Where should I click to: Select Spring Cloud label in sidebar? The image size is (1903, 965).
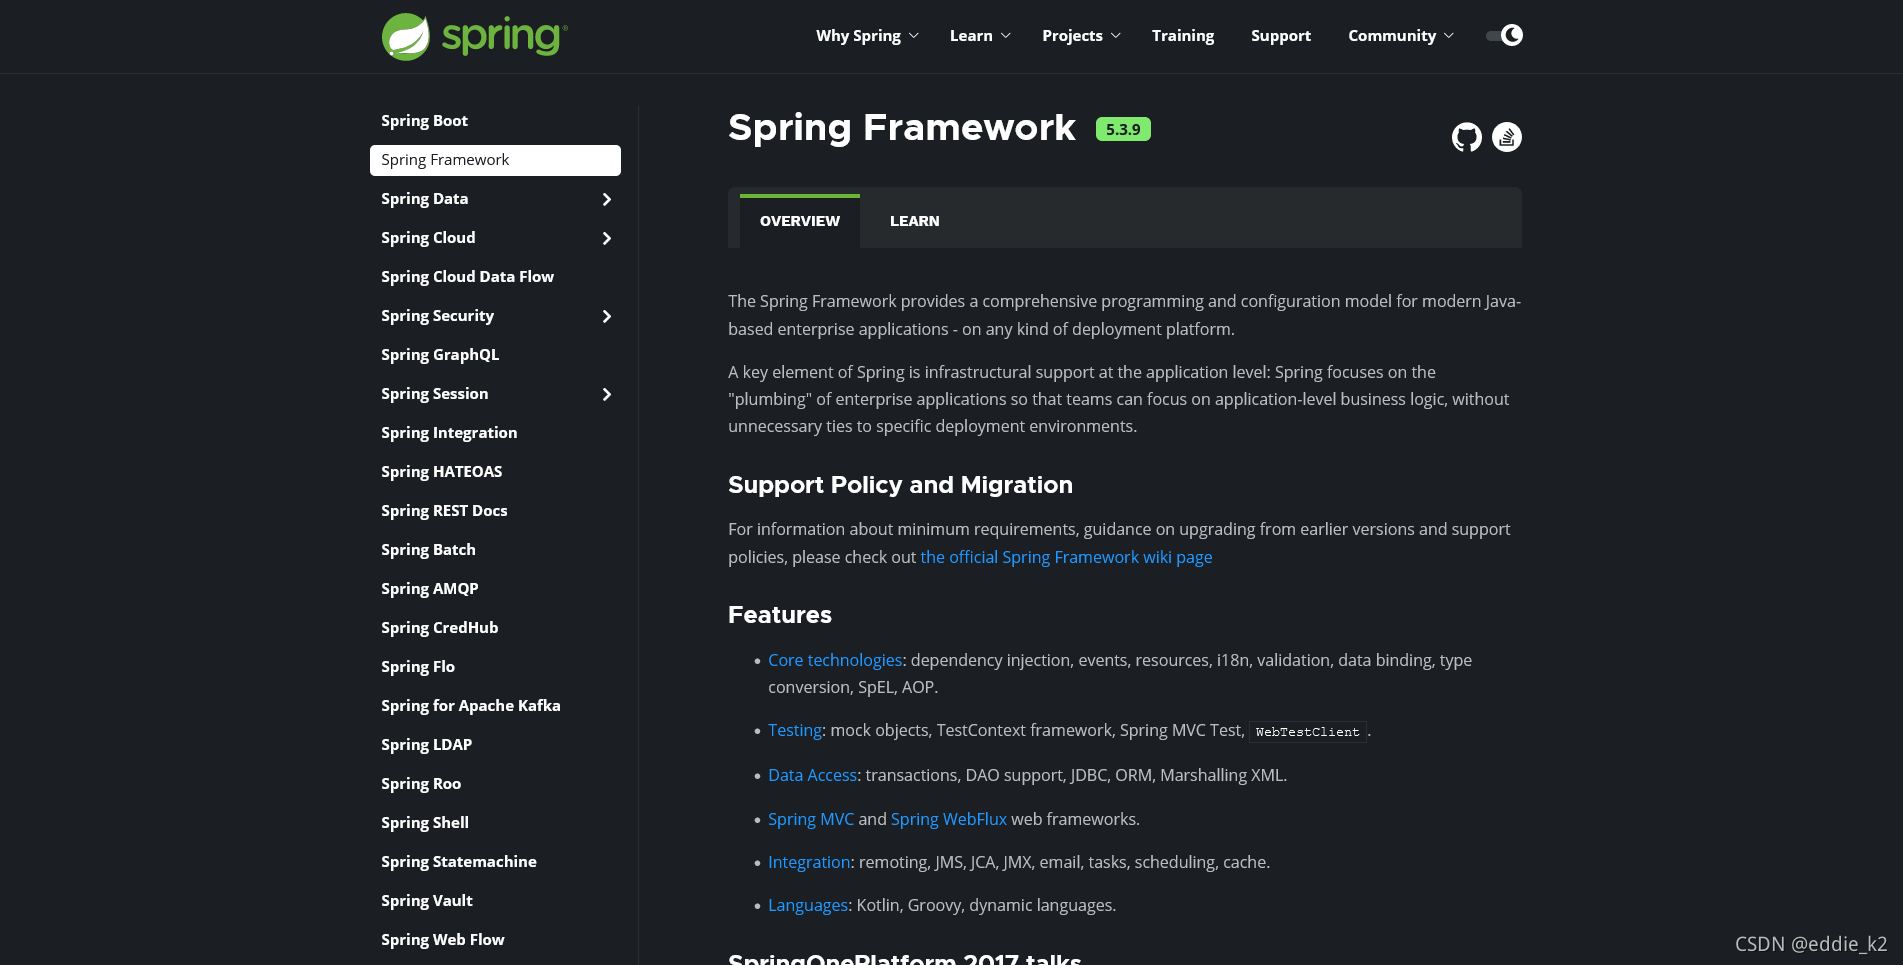[x=428, y=238]
